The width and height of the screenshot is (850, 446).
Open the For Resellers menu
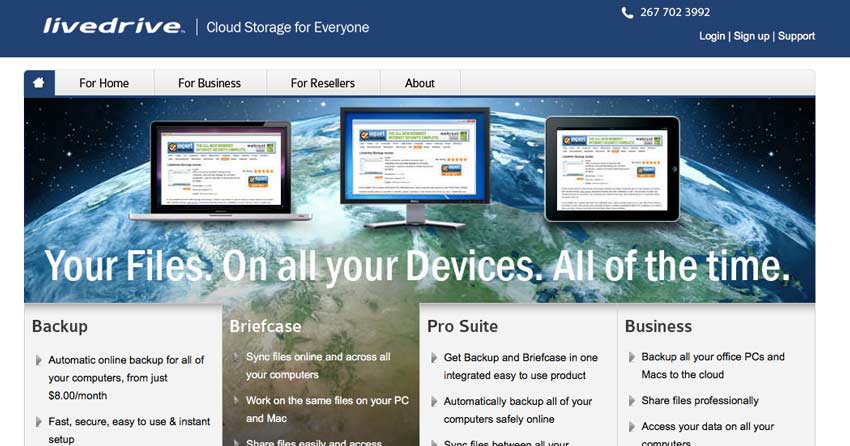point(323,83)
